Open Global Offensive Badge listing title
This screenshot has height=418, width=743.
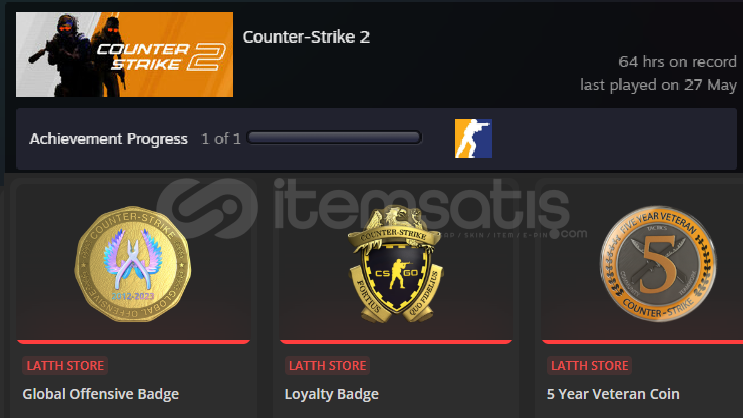click(100, 394)
